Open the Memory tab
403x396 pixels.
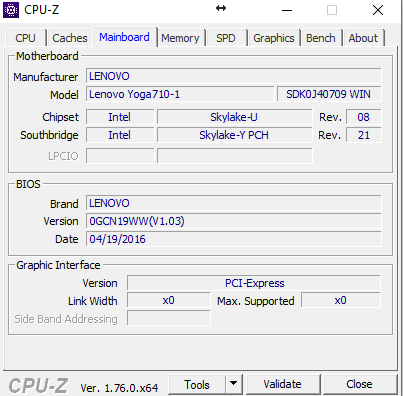180,38
